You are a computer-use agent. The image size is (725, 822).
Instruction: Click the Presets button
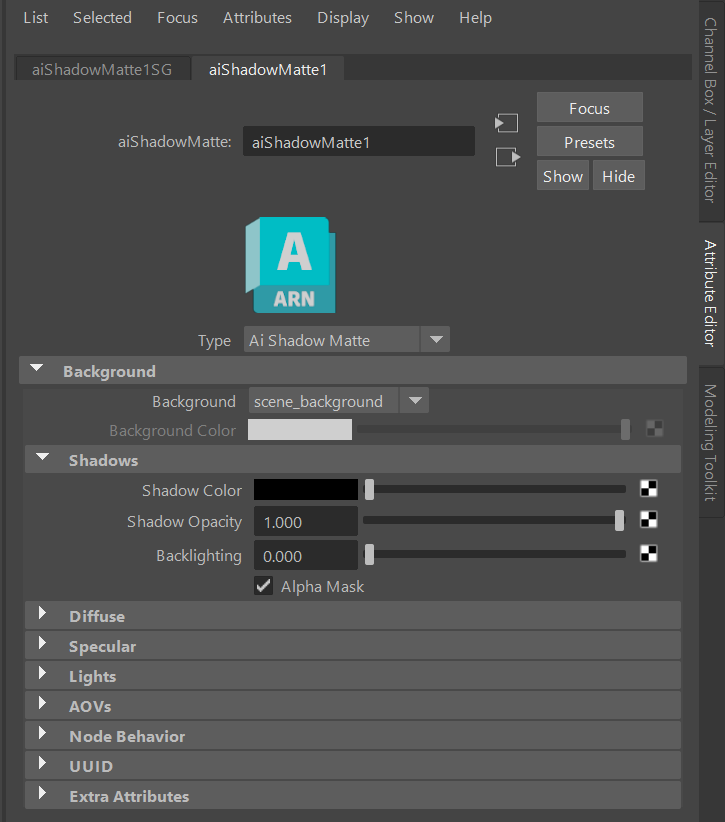pos(590,142)
